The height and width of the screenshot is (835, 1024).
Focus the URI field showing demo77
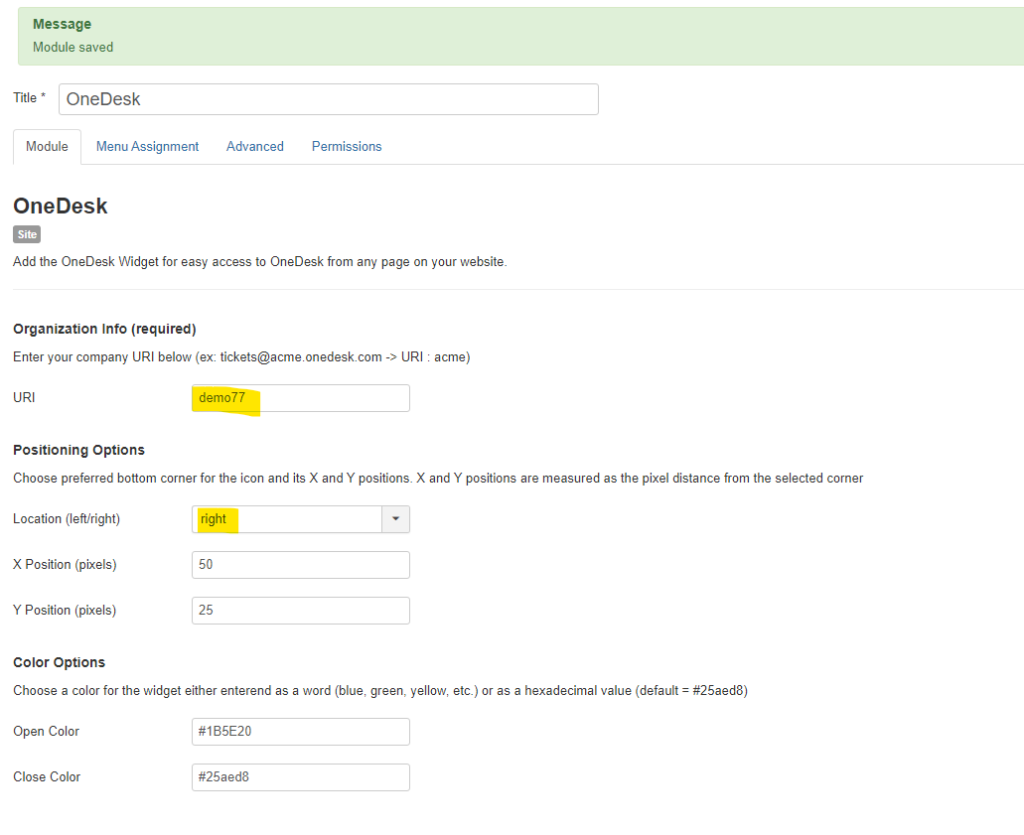(300, 398)
